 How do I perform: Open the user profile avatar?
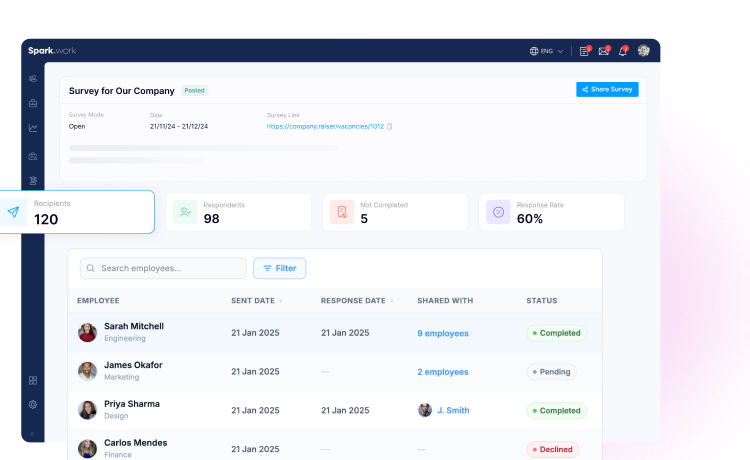click(643, 51)
